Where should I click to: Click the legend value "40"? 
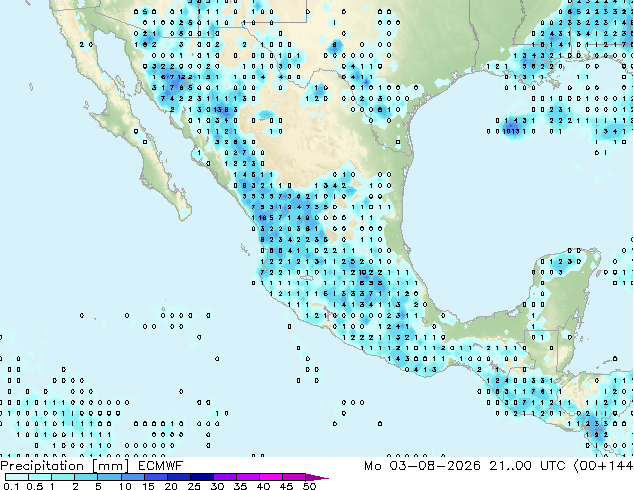pyautogui.click(x=263, y=486)
